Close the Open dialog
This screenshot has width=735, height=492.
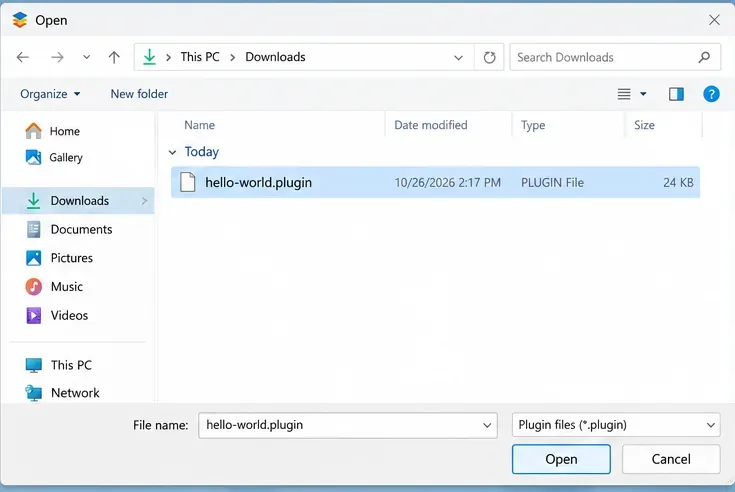tap(714, 20)
